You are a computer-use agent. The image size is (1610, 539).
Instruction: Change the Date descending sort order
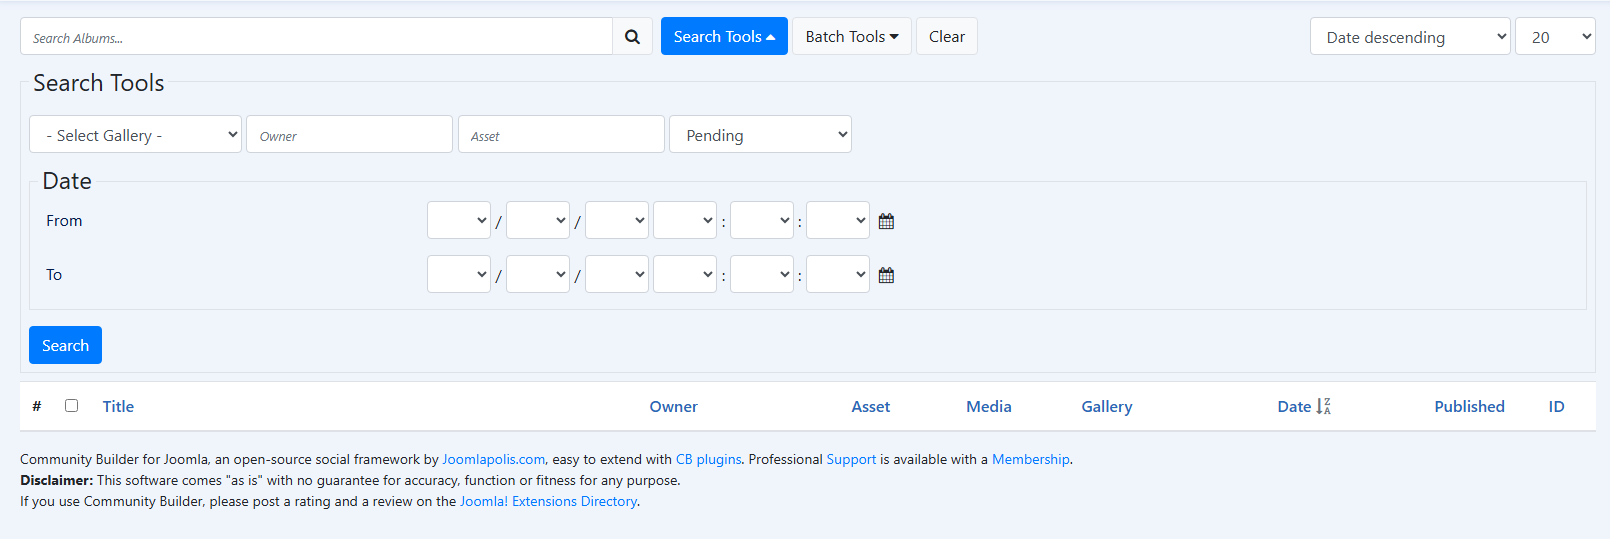[x=1409, y=37]
